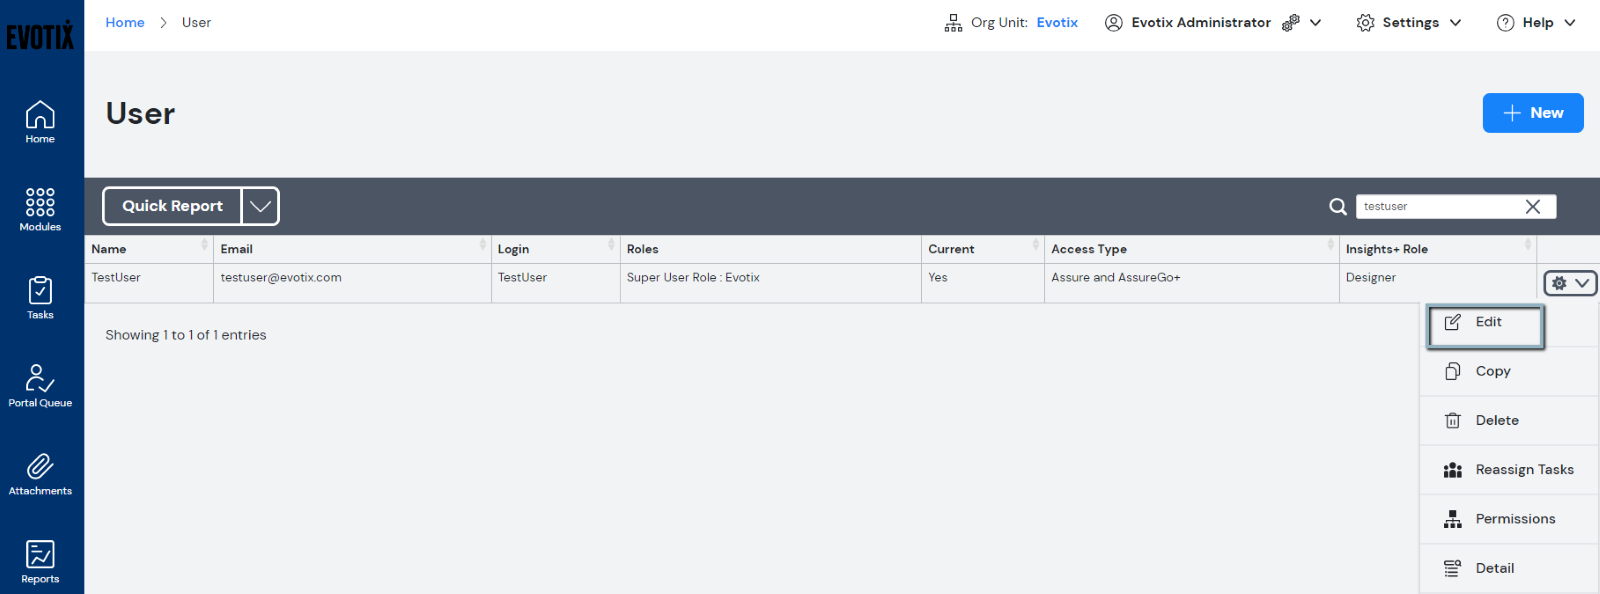Open the Modules grid icon

pos(40,202)
